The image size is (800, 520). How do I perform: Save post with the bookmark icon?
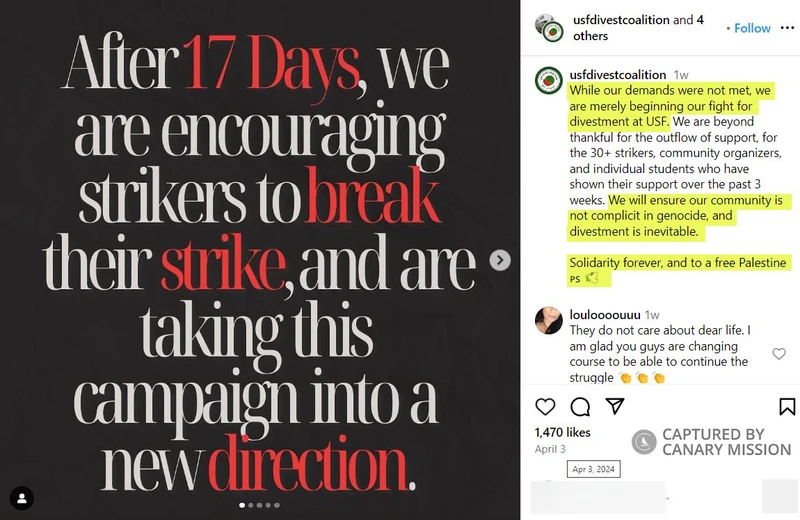click(787, 406)
